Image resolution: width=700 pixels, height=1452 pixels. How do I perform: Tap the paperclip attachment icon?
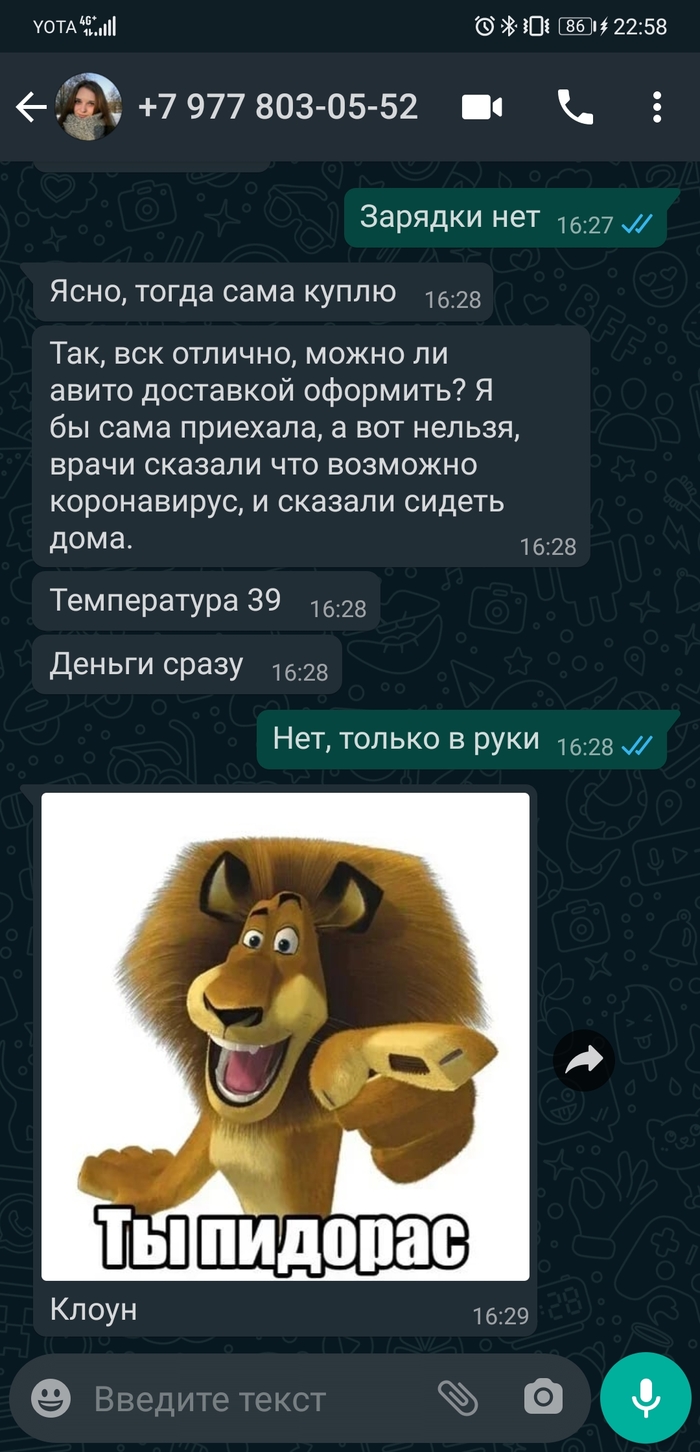tap(458, 1397)
